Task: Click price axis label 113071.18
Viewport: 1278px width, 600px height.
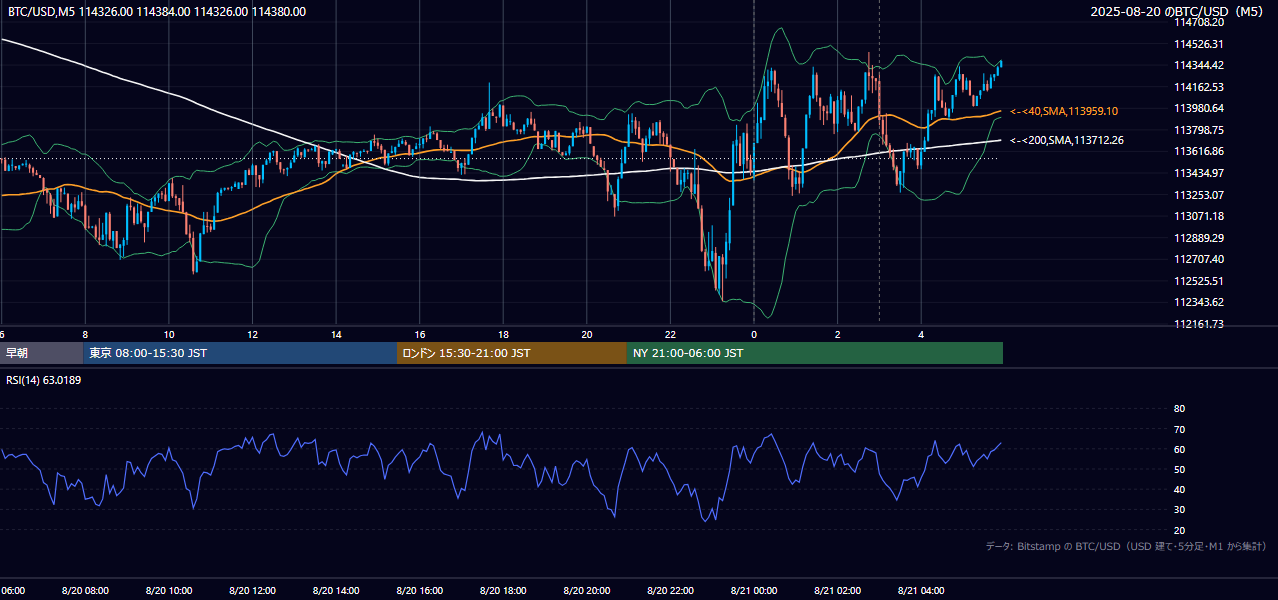Action: [x=1199, y=216]
